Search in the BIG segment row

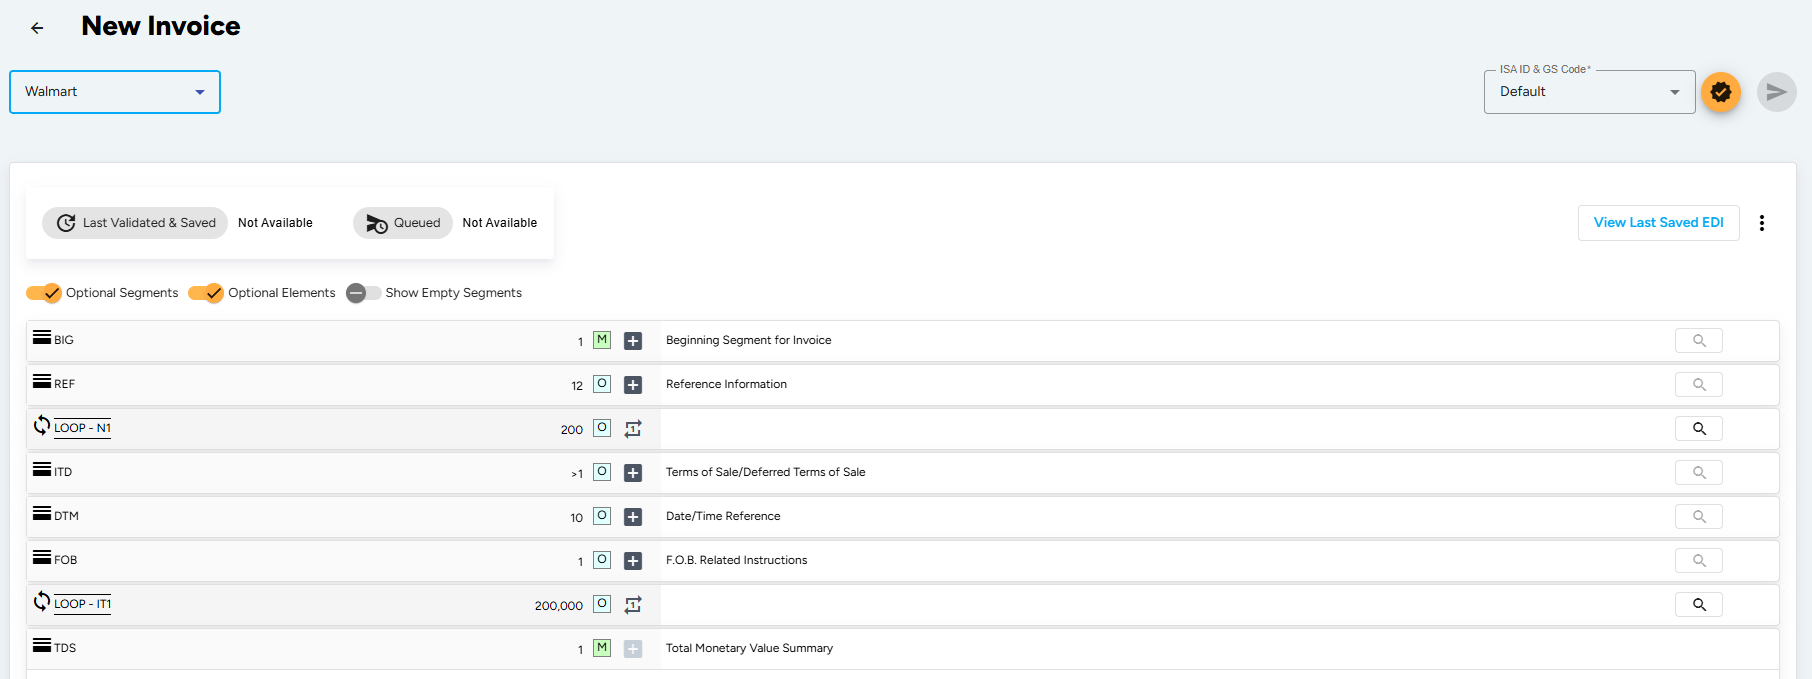[x=1699, y=341]
